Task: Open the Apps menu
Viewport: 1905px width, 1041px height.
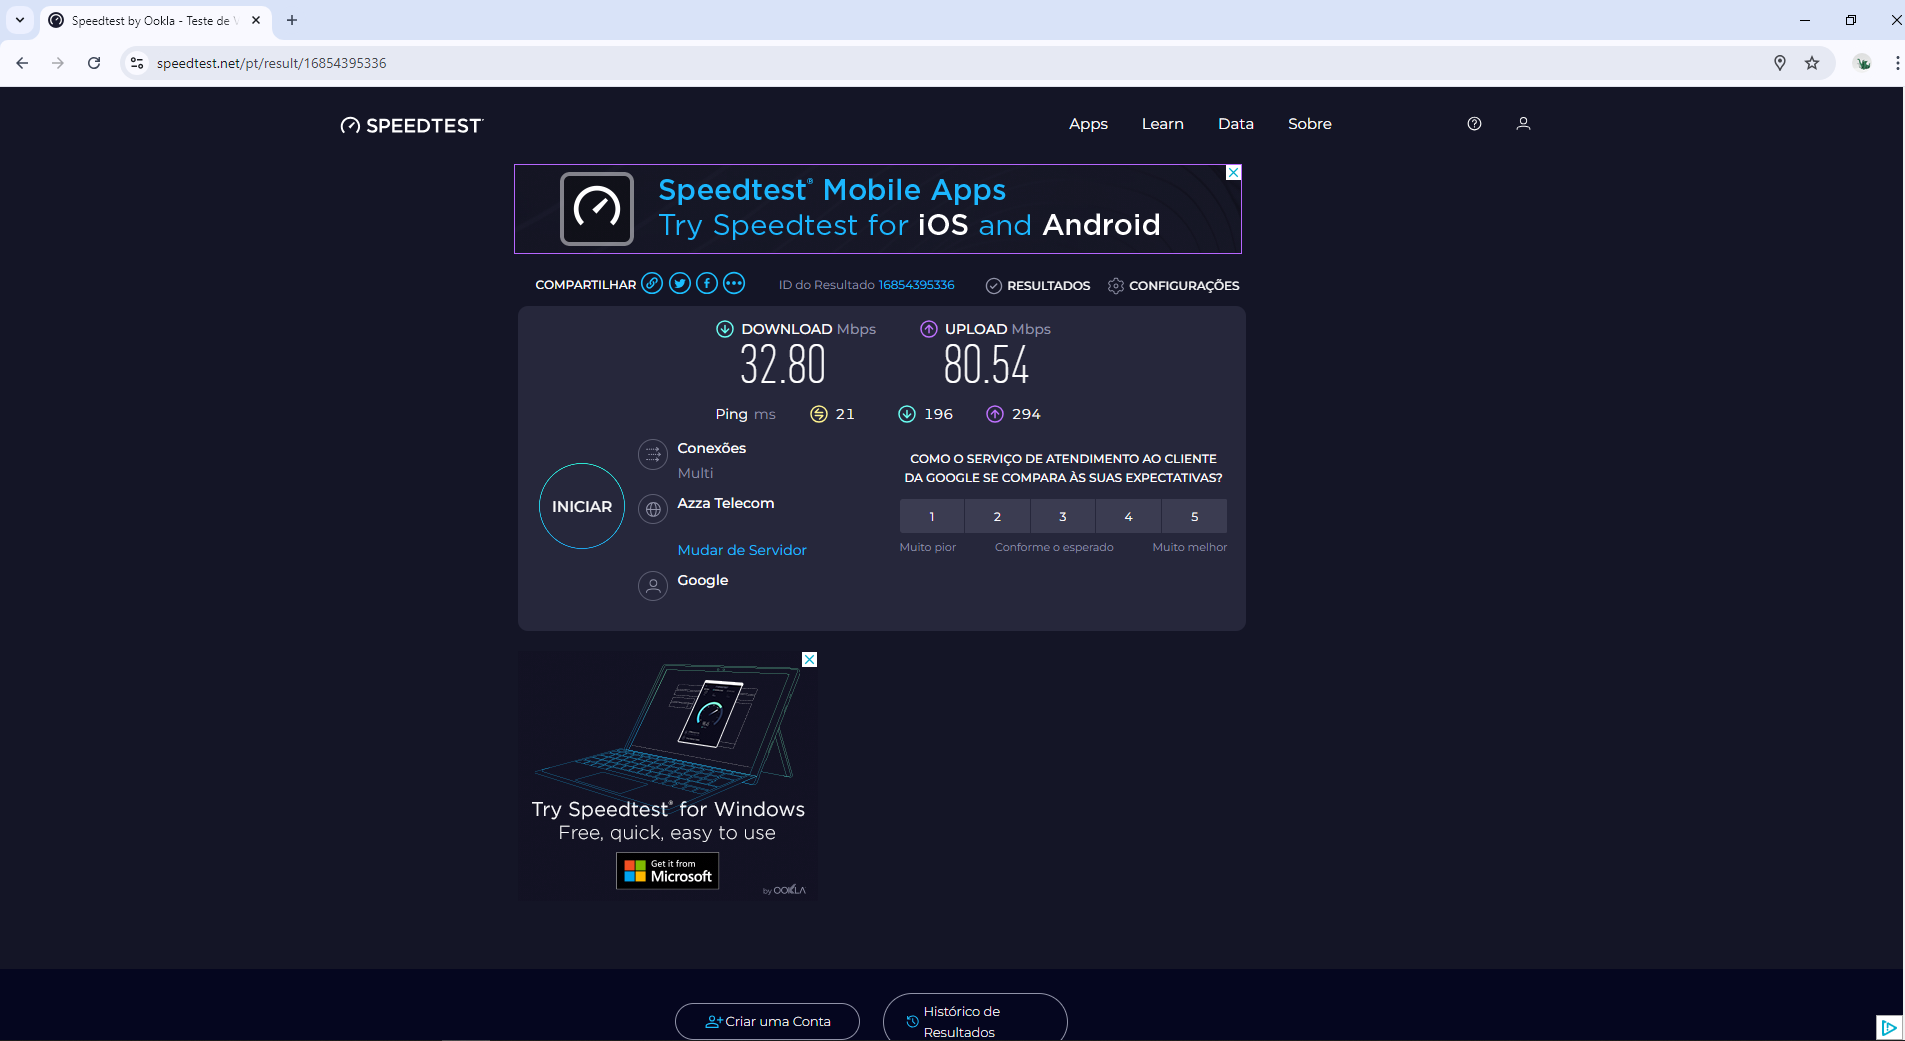Action: pyautogui.click(x=1088, y=124)
